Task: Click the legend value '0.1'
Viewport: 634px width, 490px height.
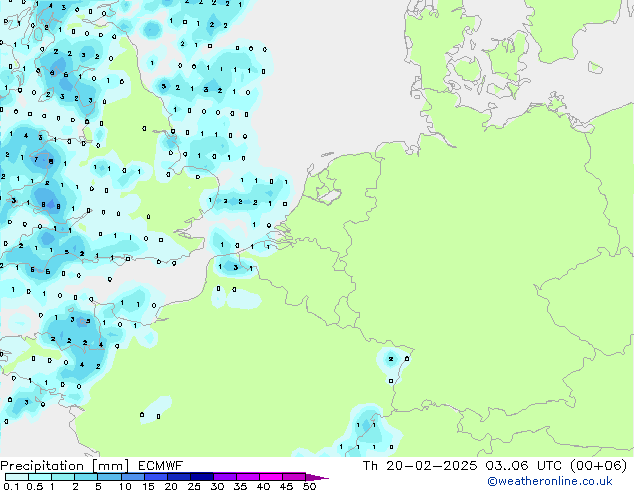Action: pos(11,486)
